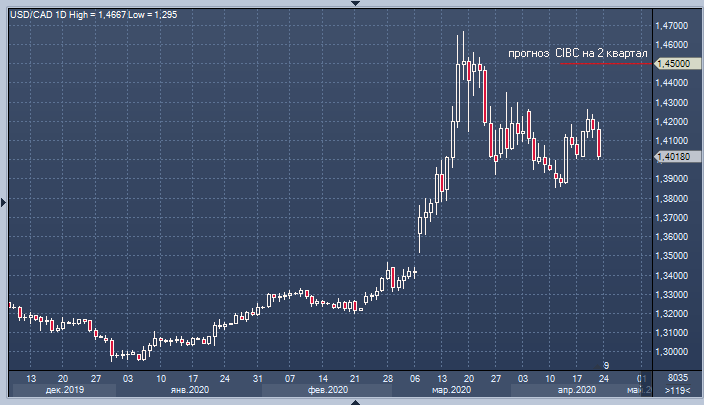
Task: Click the 1,47000 price axis label
Action: coord(672,25)
